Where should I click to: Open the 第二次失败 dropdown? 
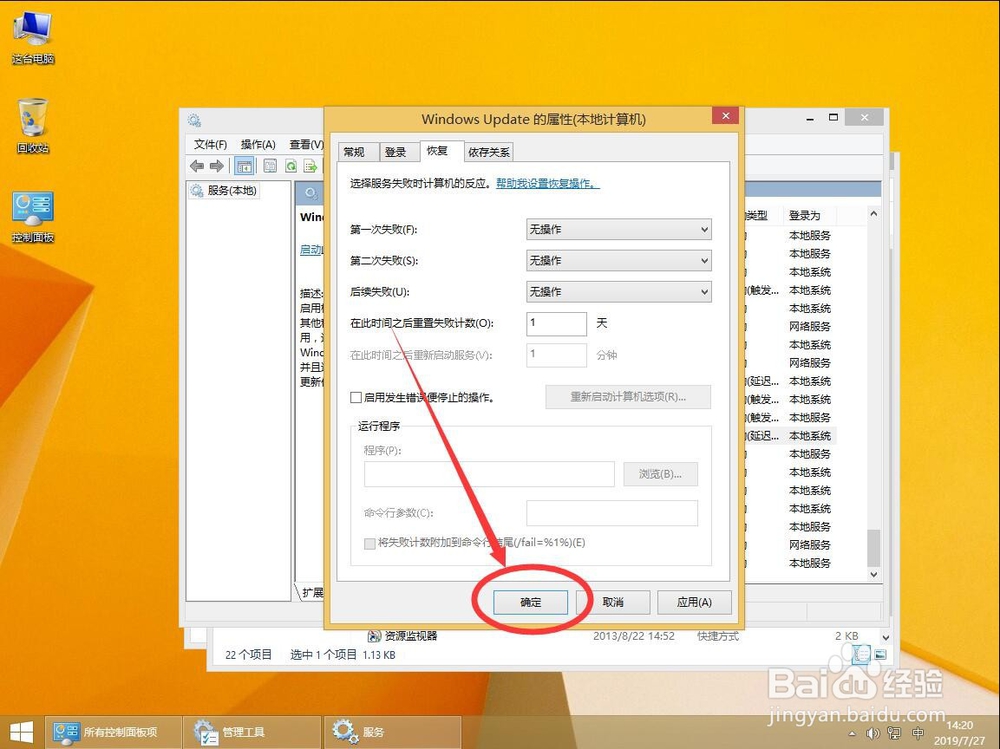click(x=619, y=260)
